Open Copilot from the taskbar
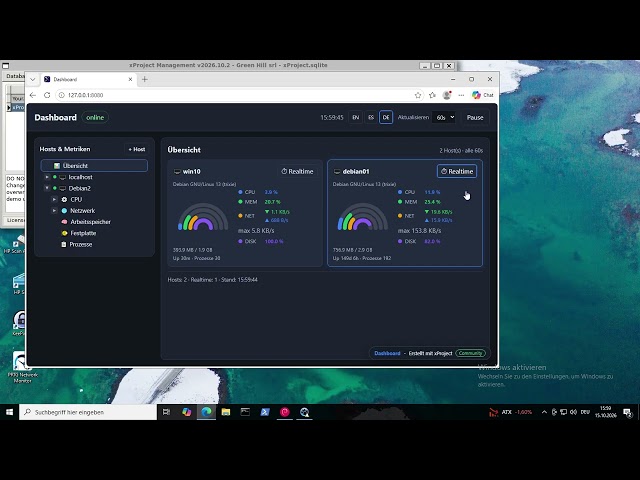Screen dimensions: 640x480 (187, 412)
